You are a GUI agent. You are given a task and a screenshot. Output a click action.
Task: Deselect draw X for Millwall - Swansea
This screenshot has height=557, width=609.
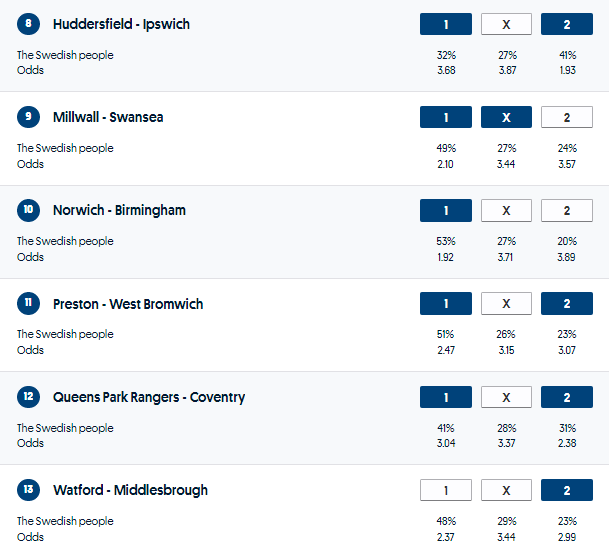506,117
